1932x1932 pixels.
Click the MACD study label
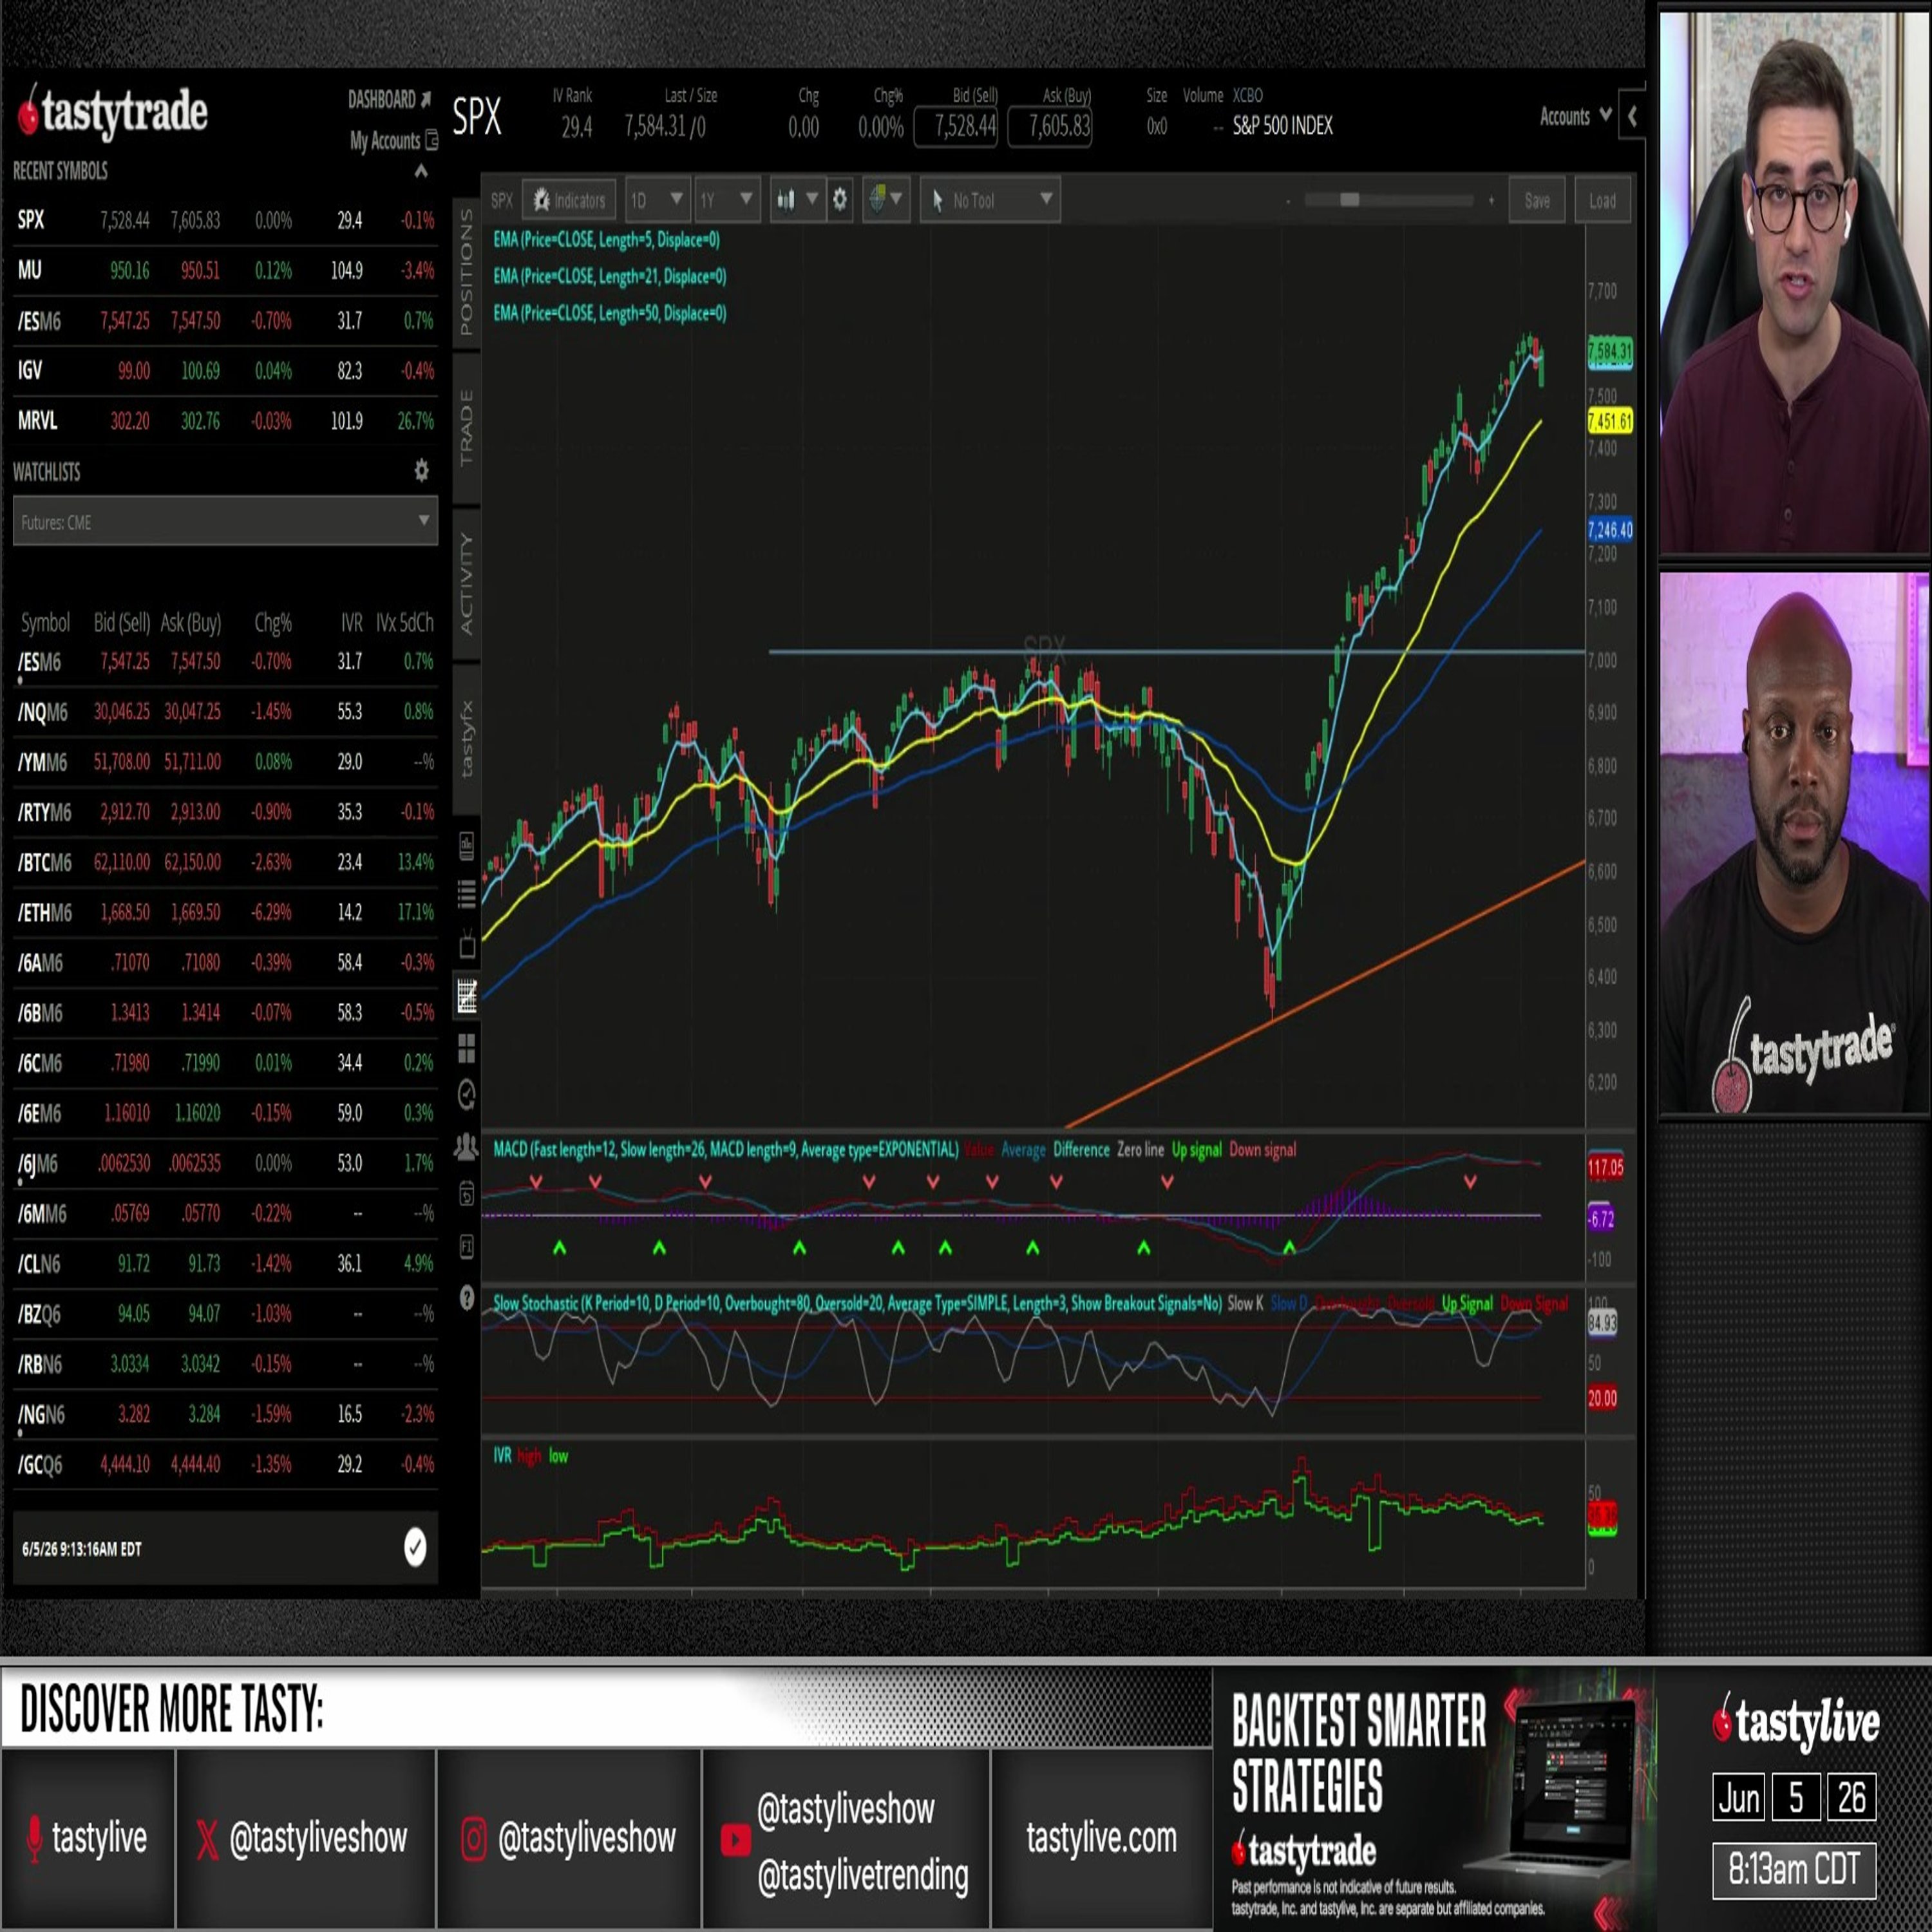725,1150
